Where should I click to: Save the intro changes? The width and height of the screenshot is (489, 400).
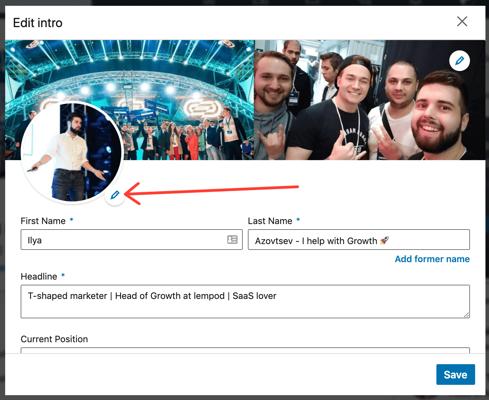pos(455,374)
